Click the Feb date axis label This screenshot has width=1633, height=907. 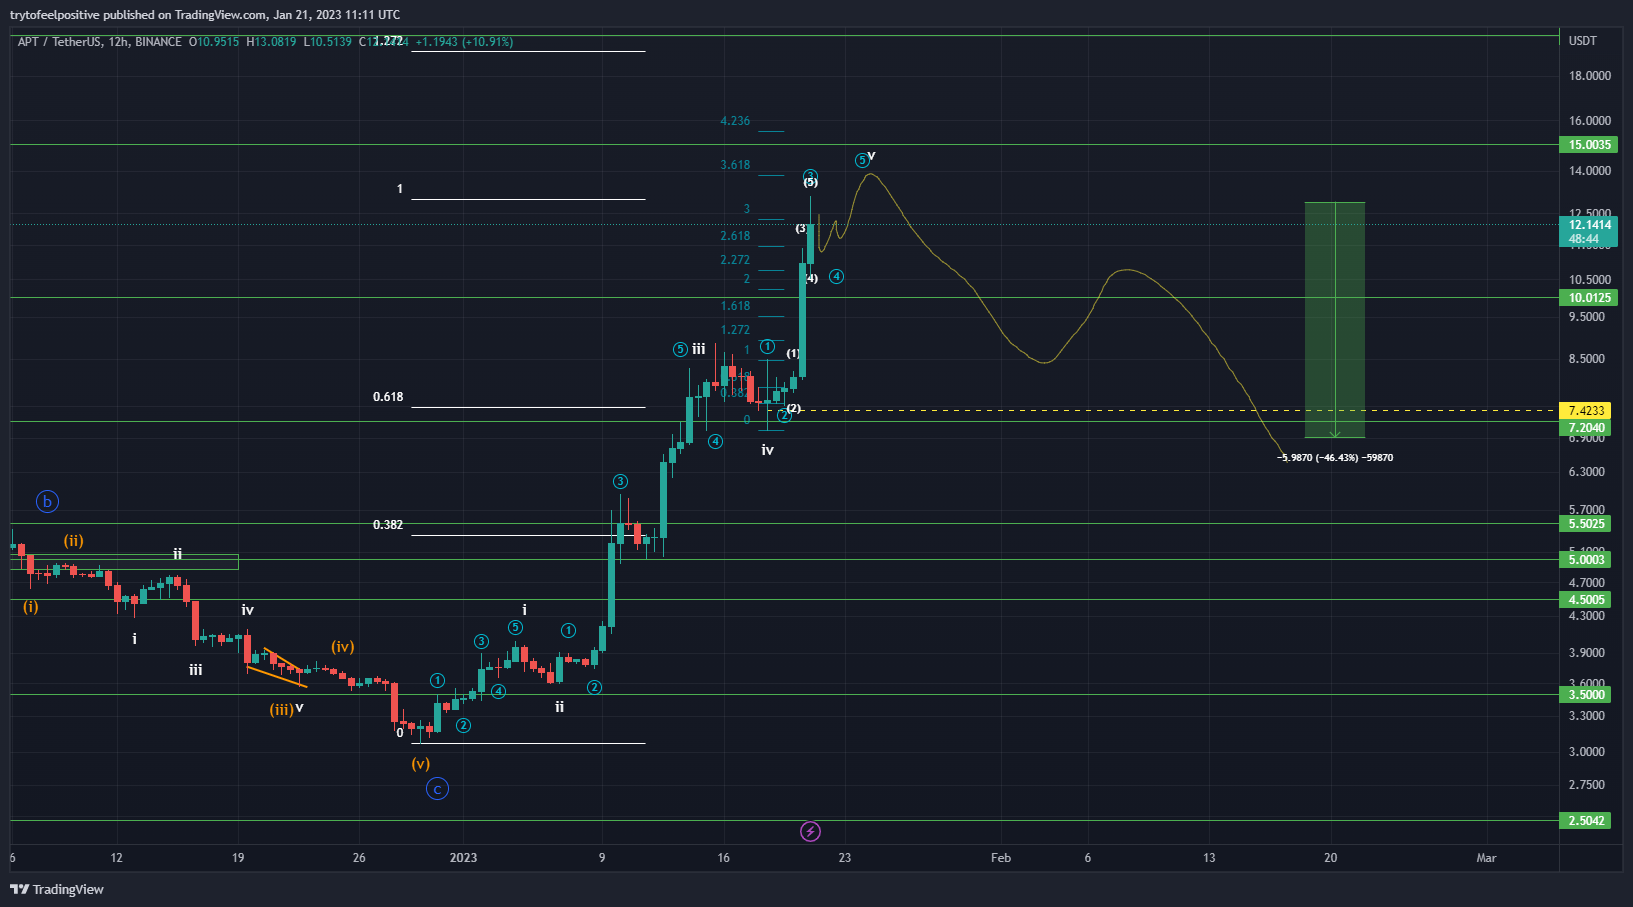coord(1001,858)
